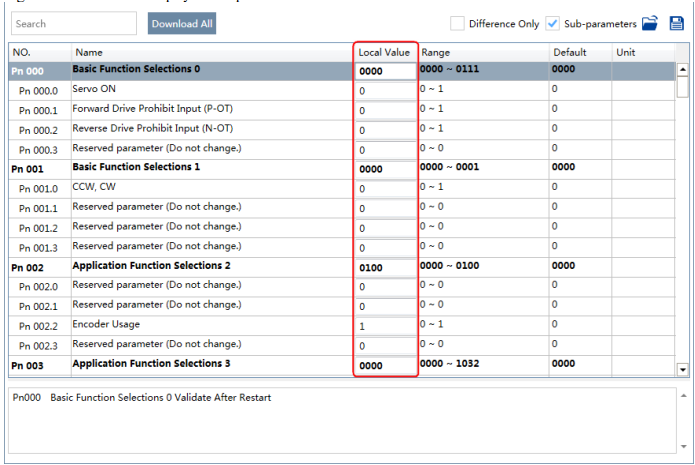Select the Pn 002 row number

27,268
